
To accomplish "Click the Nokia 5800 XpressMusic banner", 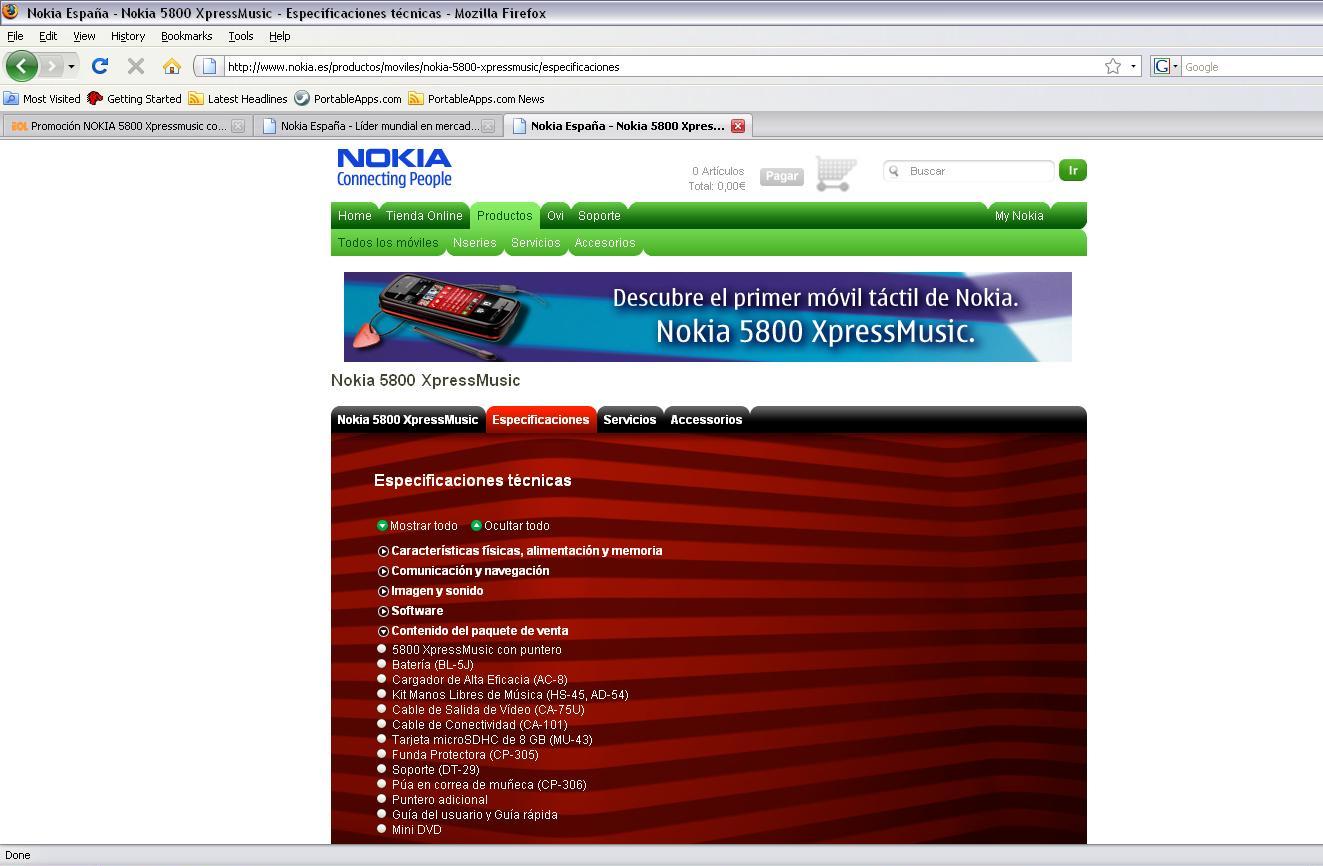I will 708,317.
